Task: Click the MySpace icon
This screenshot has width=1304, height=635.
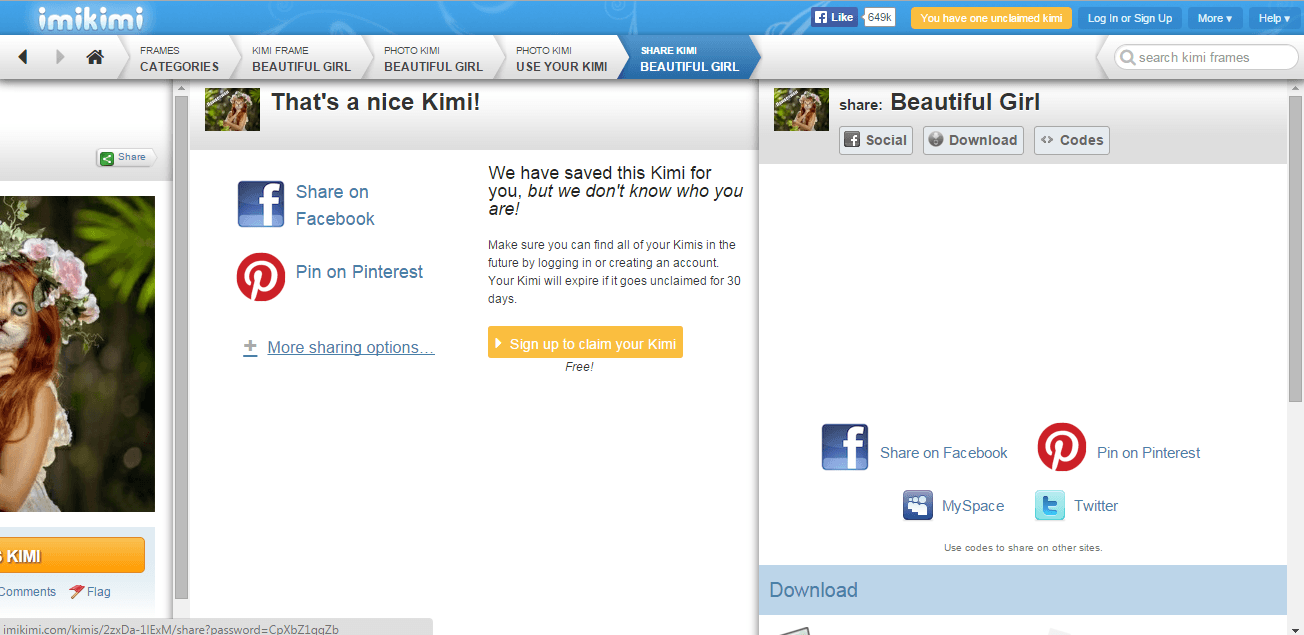Action: 918,506
